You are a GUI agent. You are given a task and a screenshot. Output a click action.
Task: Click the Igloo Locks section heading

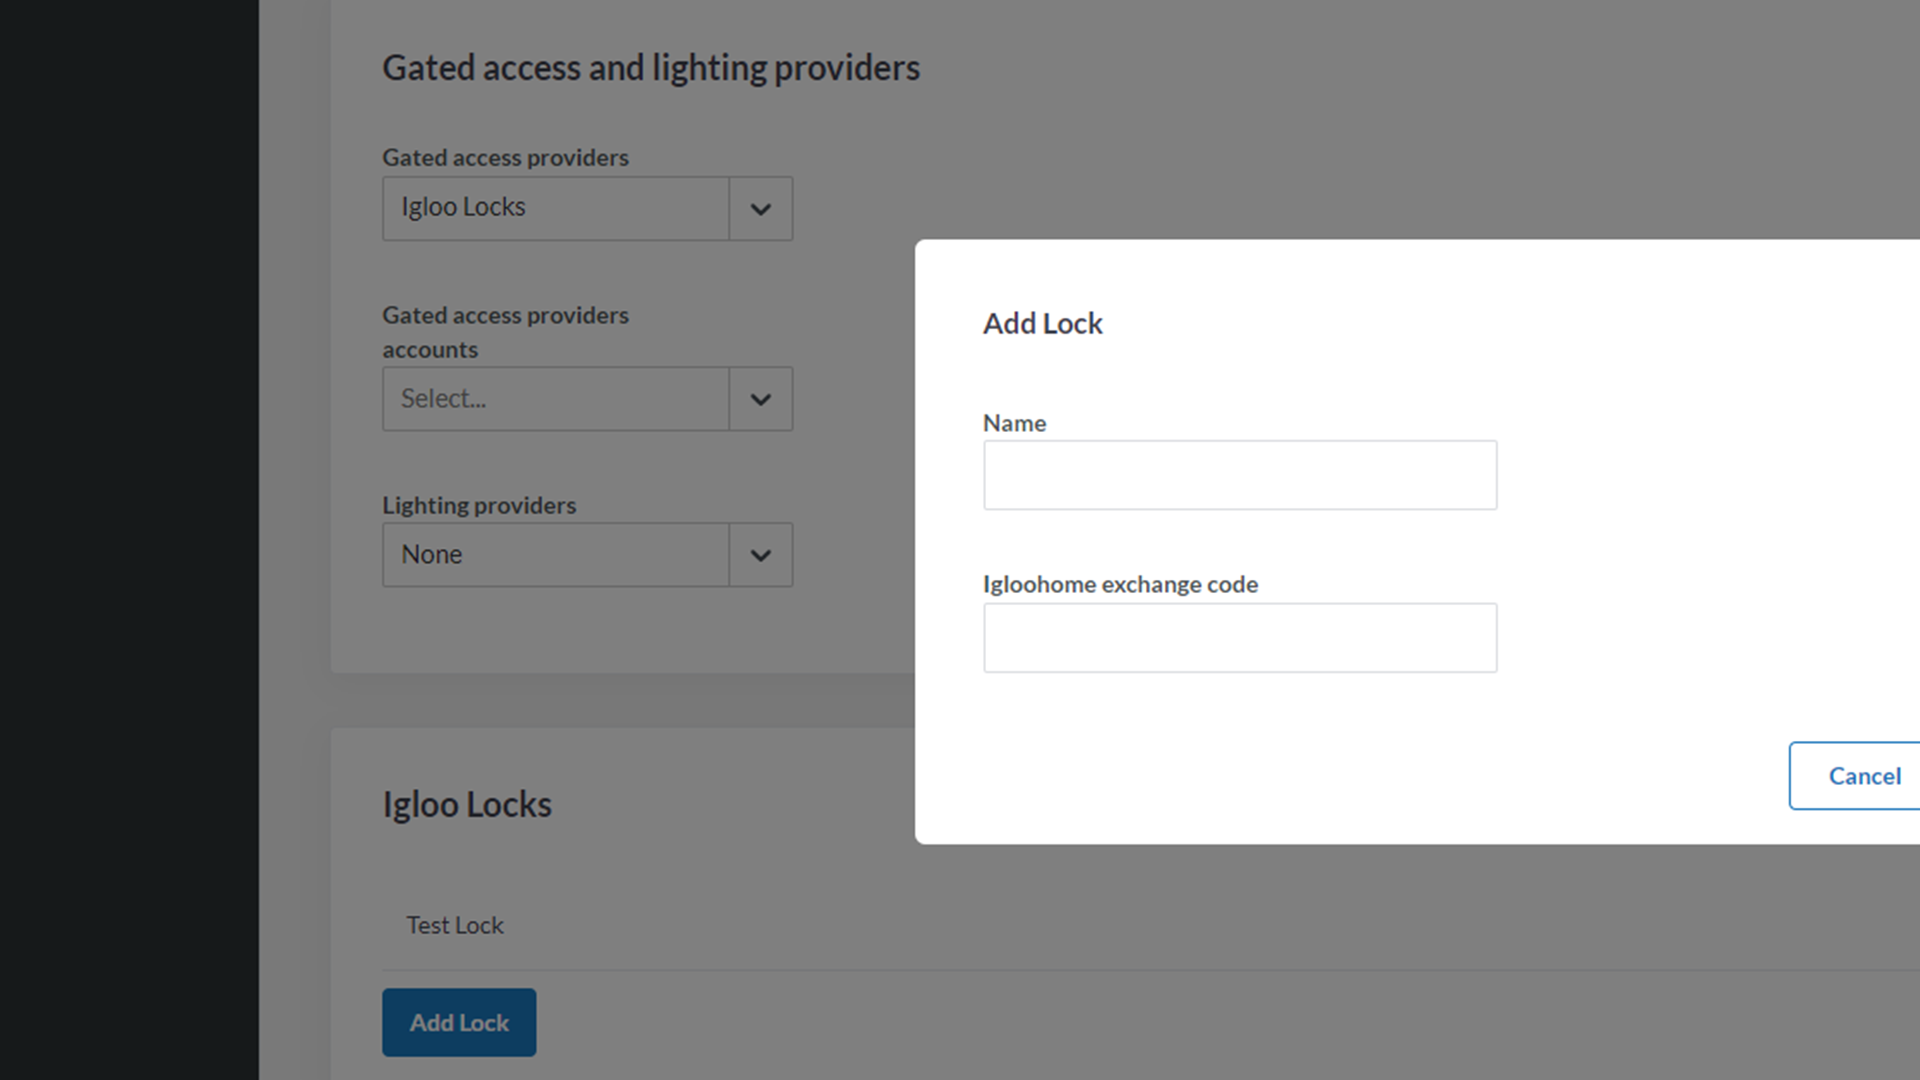coord(466,805)
